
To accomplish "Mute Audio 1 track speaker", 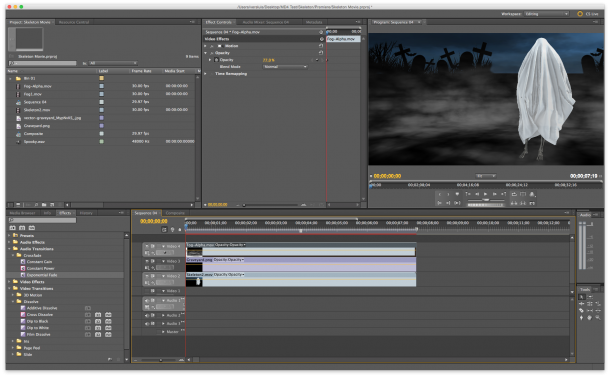I will pos(147,300).
